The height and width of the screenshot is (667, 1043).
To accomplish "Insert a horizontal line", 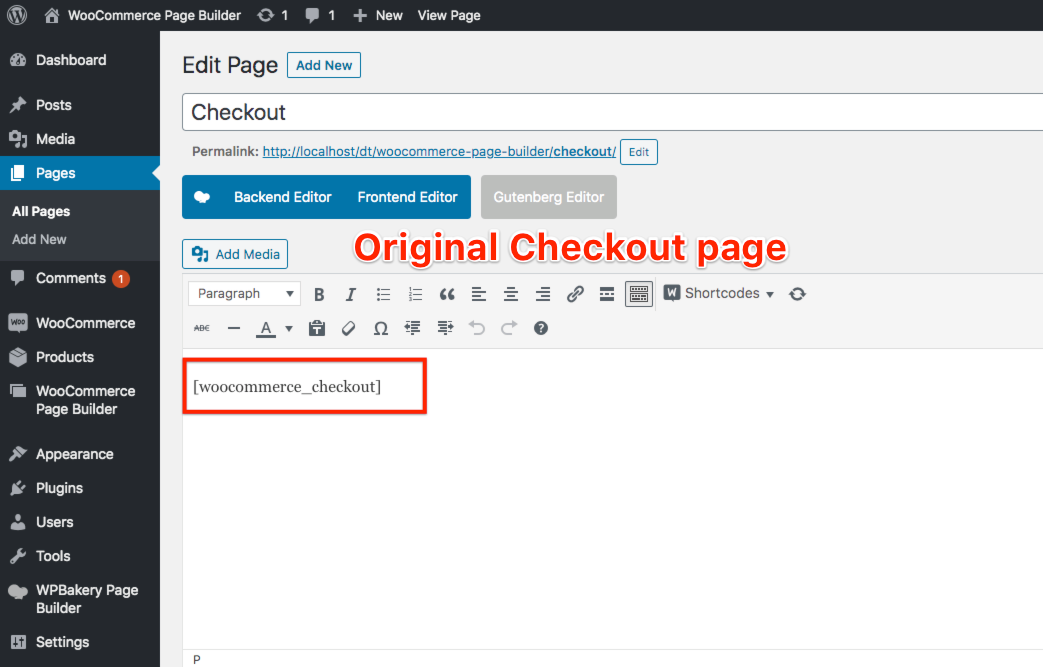I will click(233, 328).
